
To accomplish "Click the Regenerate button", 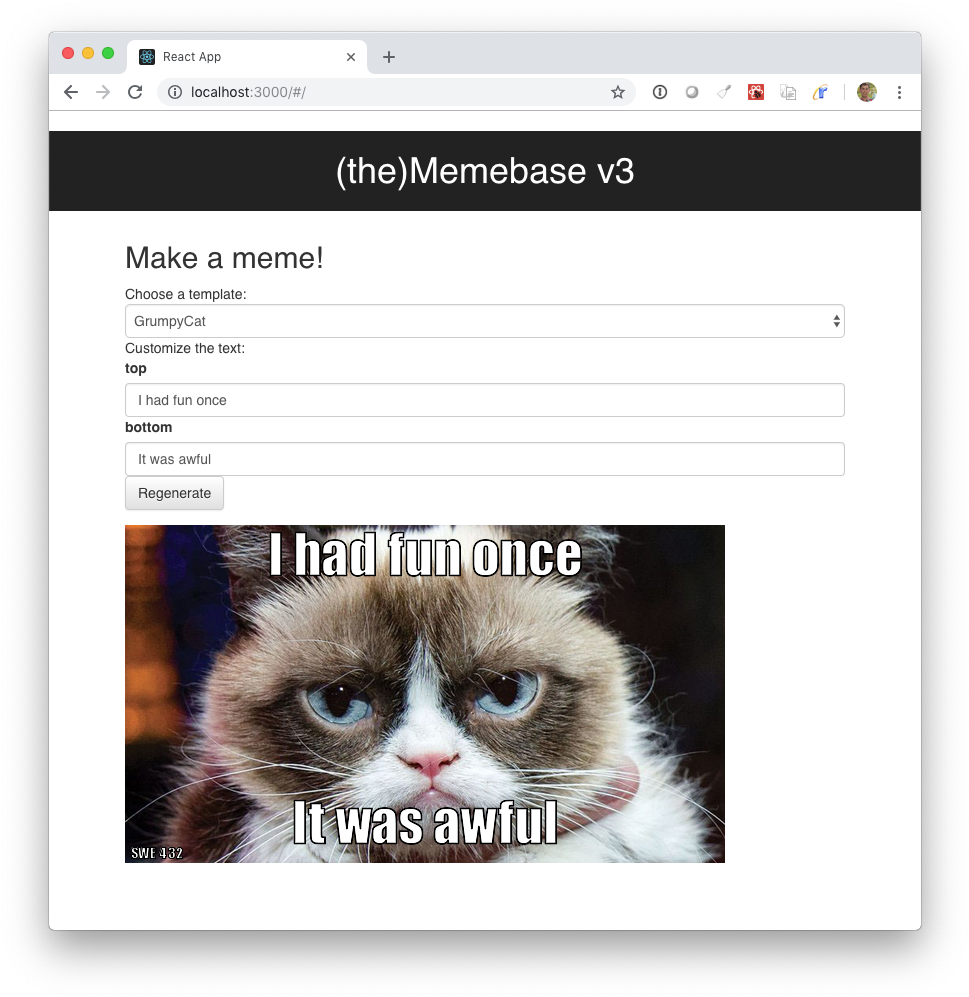I will click(174, 493).
